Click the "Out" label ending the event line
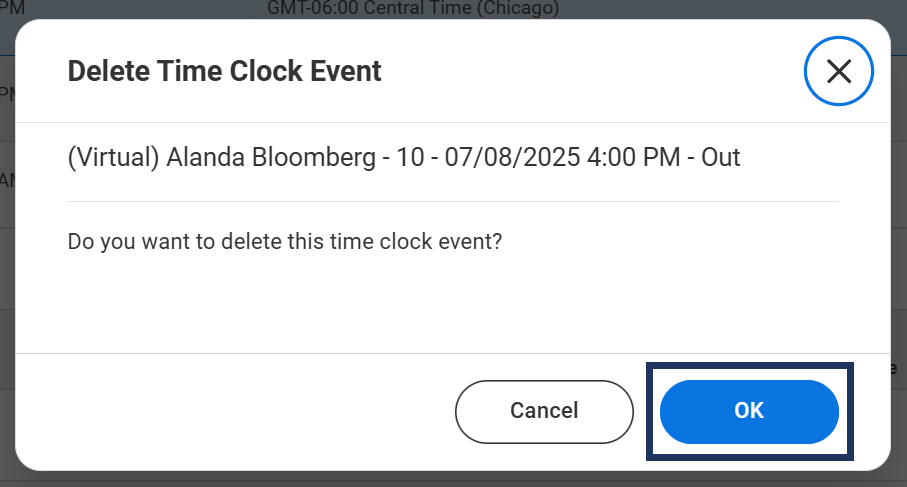Image resolution: width=907 pixels, height=487 pixels. [x=720, y=158]
